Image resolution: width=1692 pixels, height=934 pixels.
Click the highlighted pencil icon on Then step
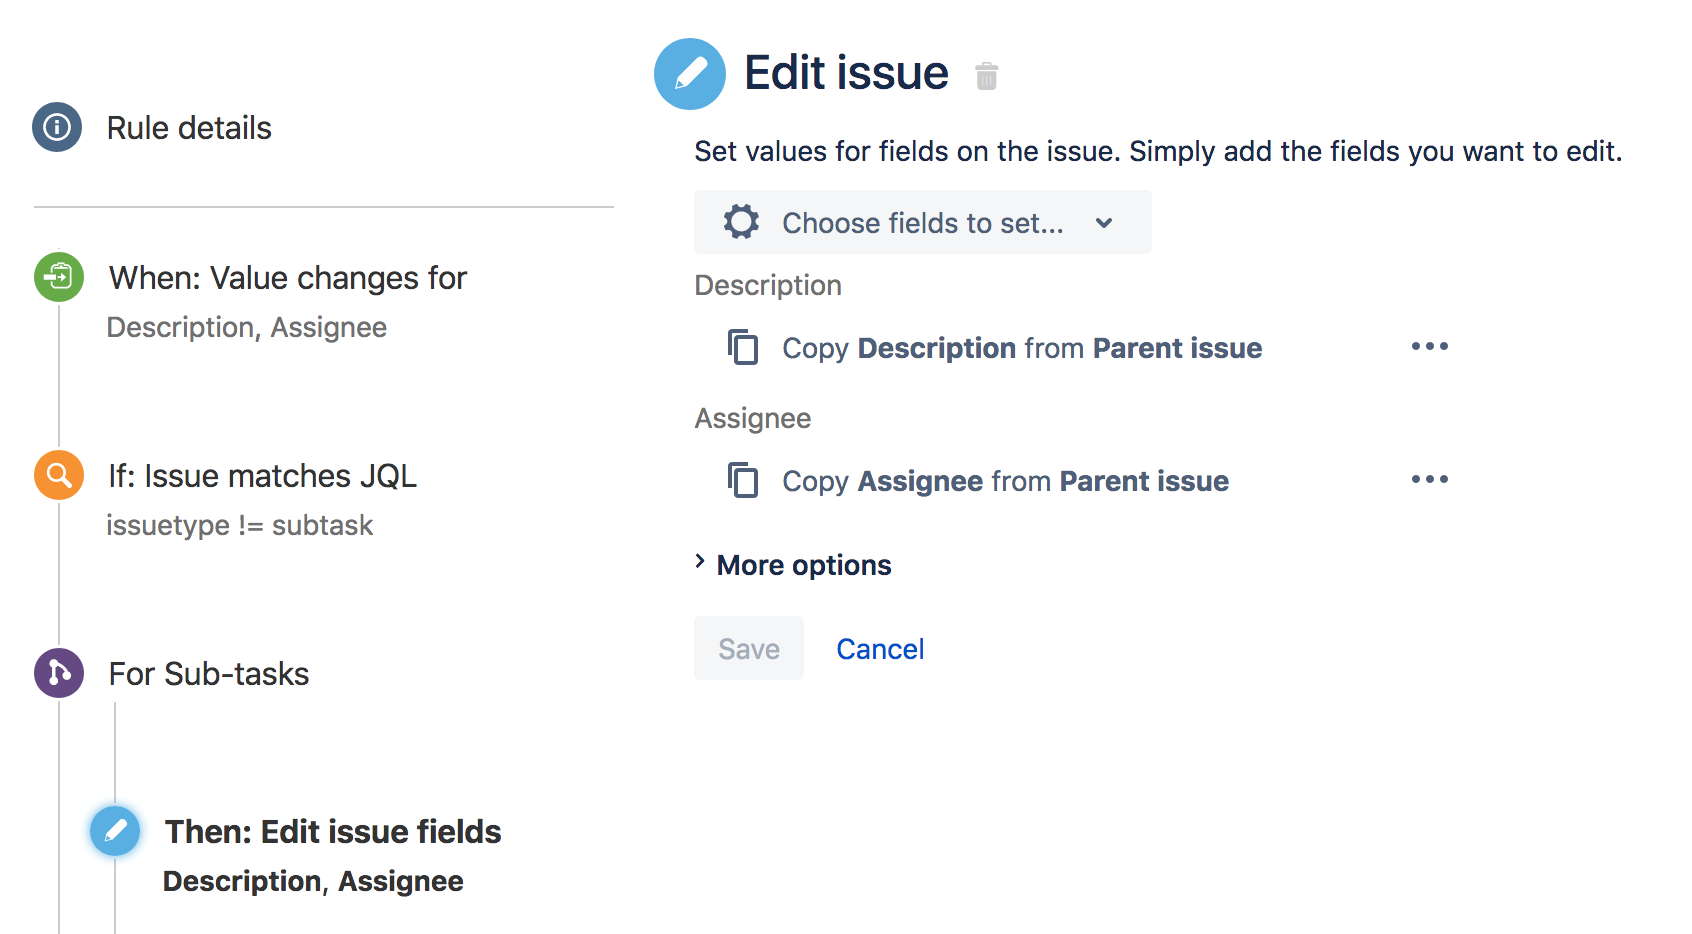click(115, 831)
